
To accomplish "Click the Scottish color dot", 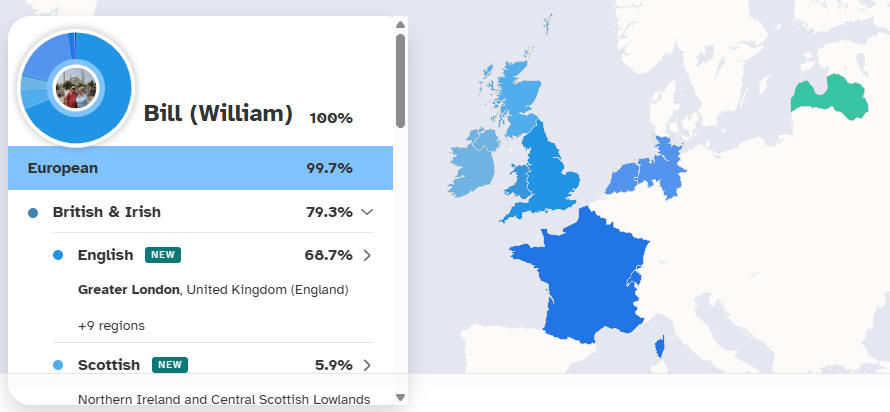I will click(58, 365).
